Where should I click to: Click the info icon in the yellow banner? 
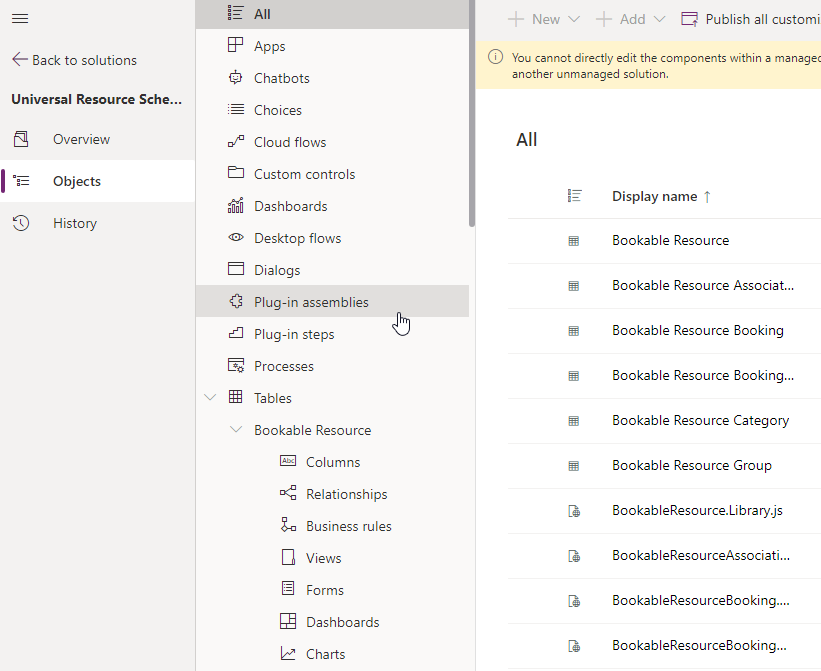pyautogui.click(x=495, y=57)
